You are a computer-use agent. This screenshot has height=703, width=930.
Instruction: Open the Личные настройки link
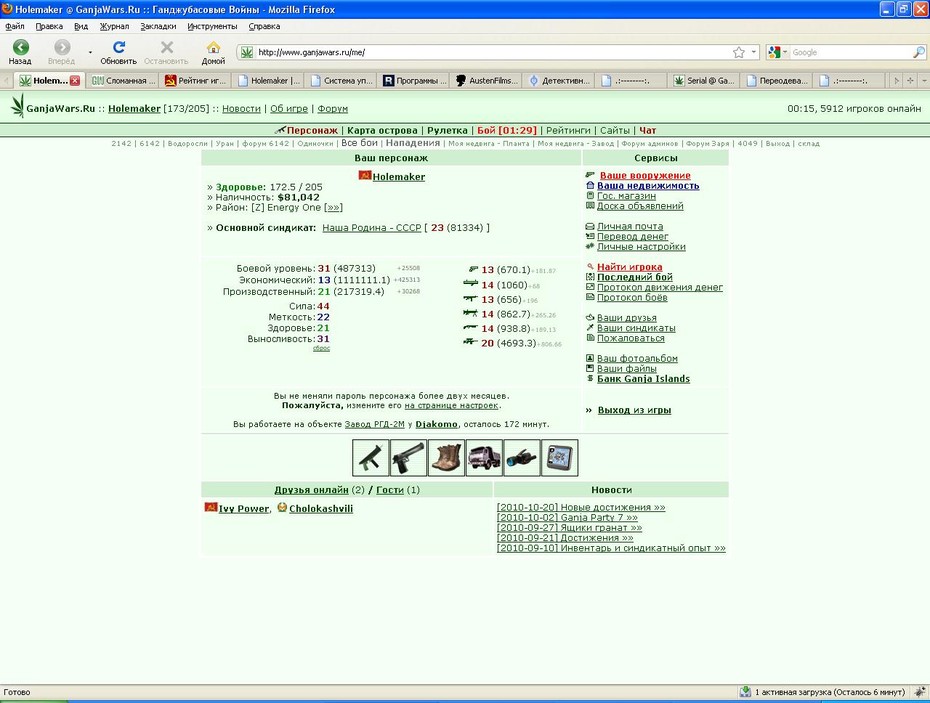(641, 246)
